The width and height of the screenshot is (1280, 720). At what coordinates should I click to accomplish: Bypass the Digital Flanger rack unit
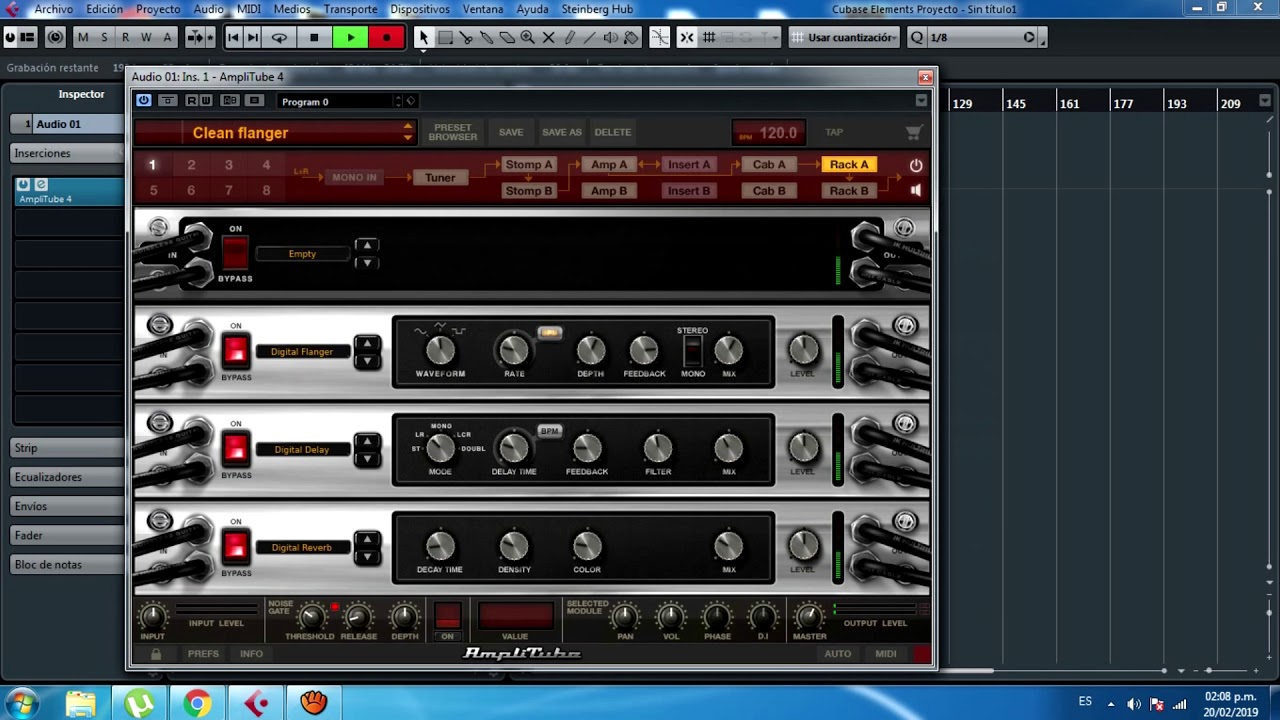point(236,350)
